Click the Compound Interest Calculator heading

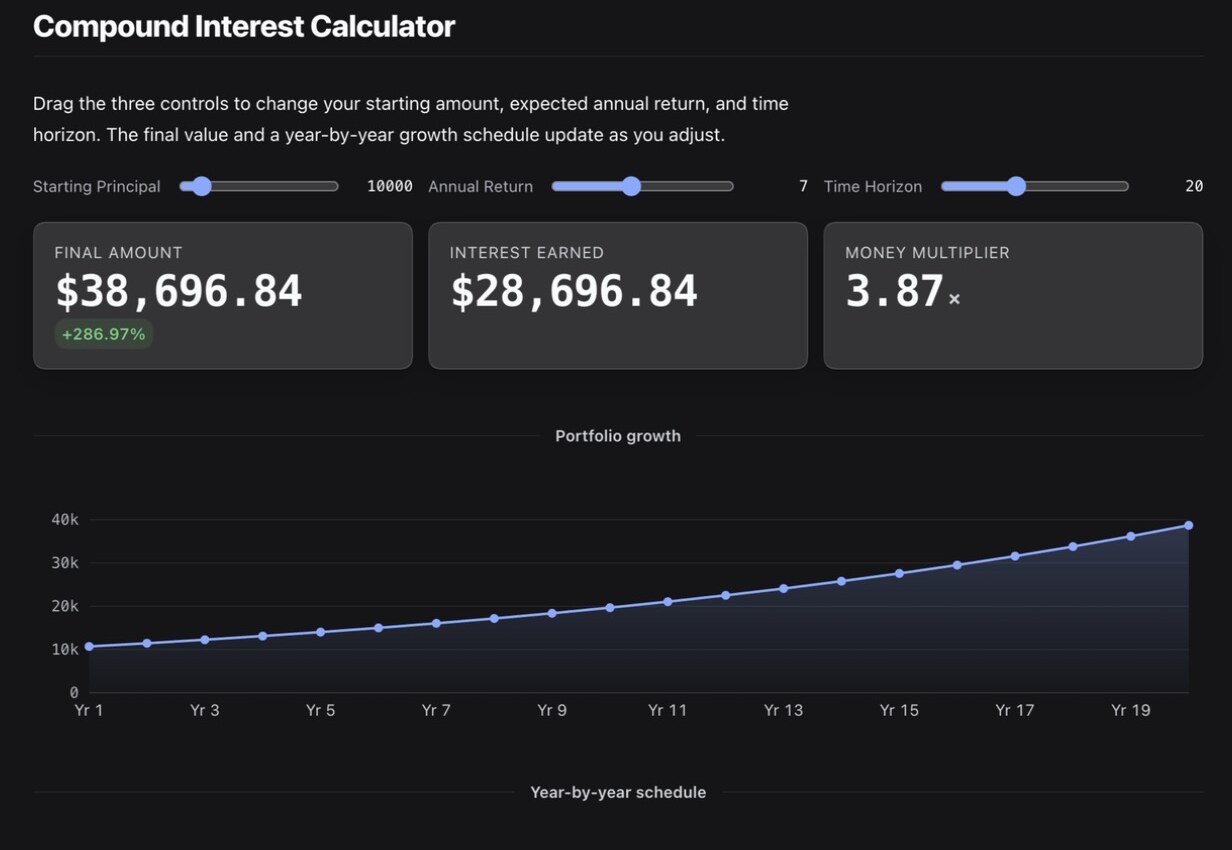pos(244,26)
